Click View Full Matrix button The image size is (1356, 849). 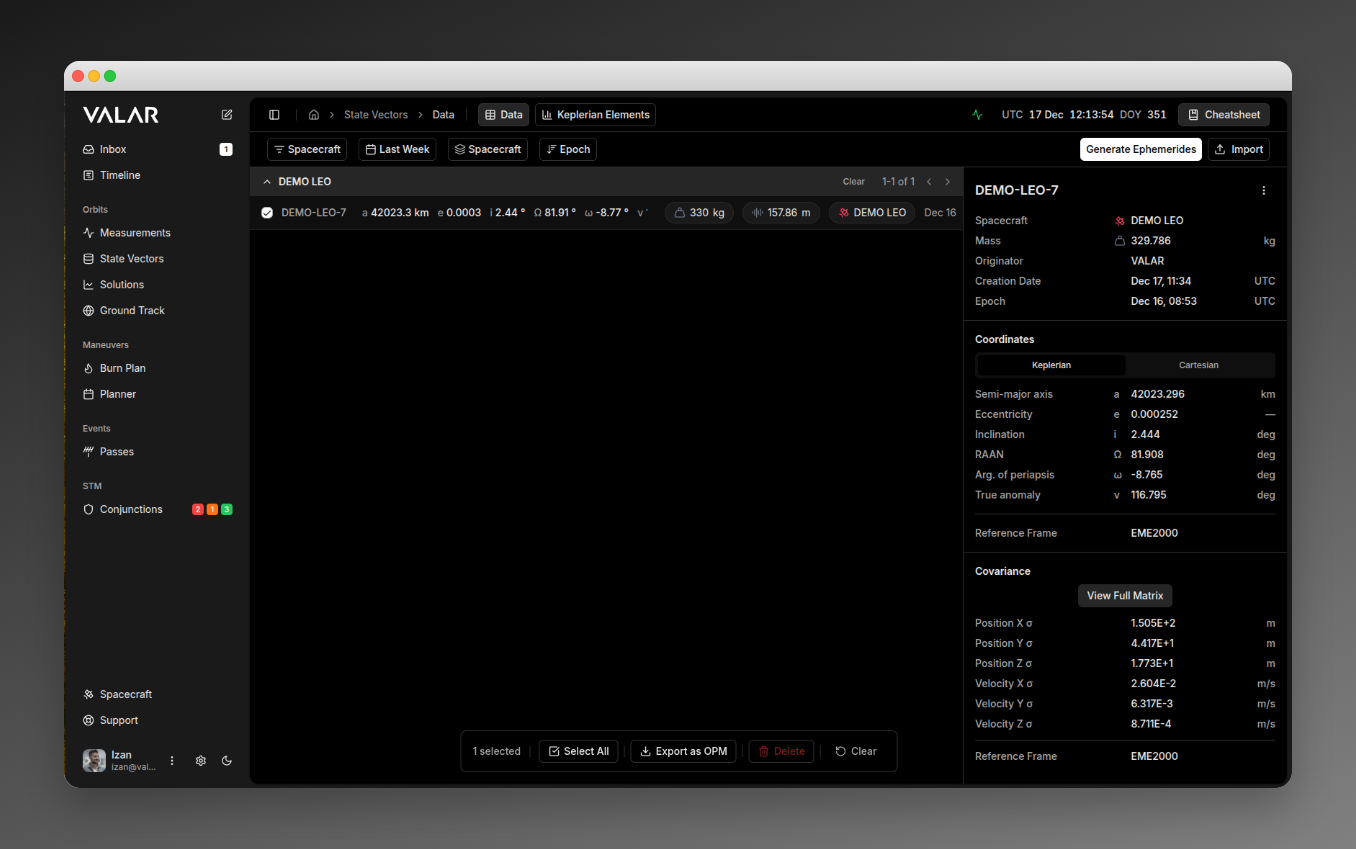[1125, 596]
